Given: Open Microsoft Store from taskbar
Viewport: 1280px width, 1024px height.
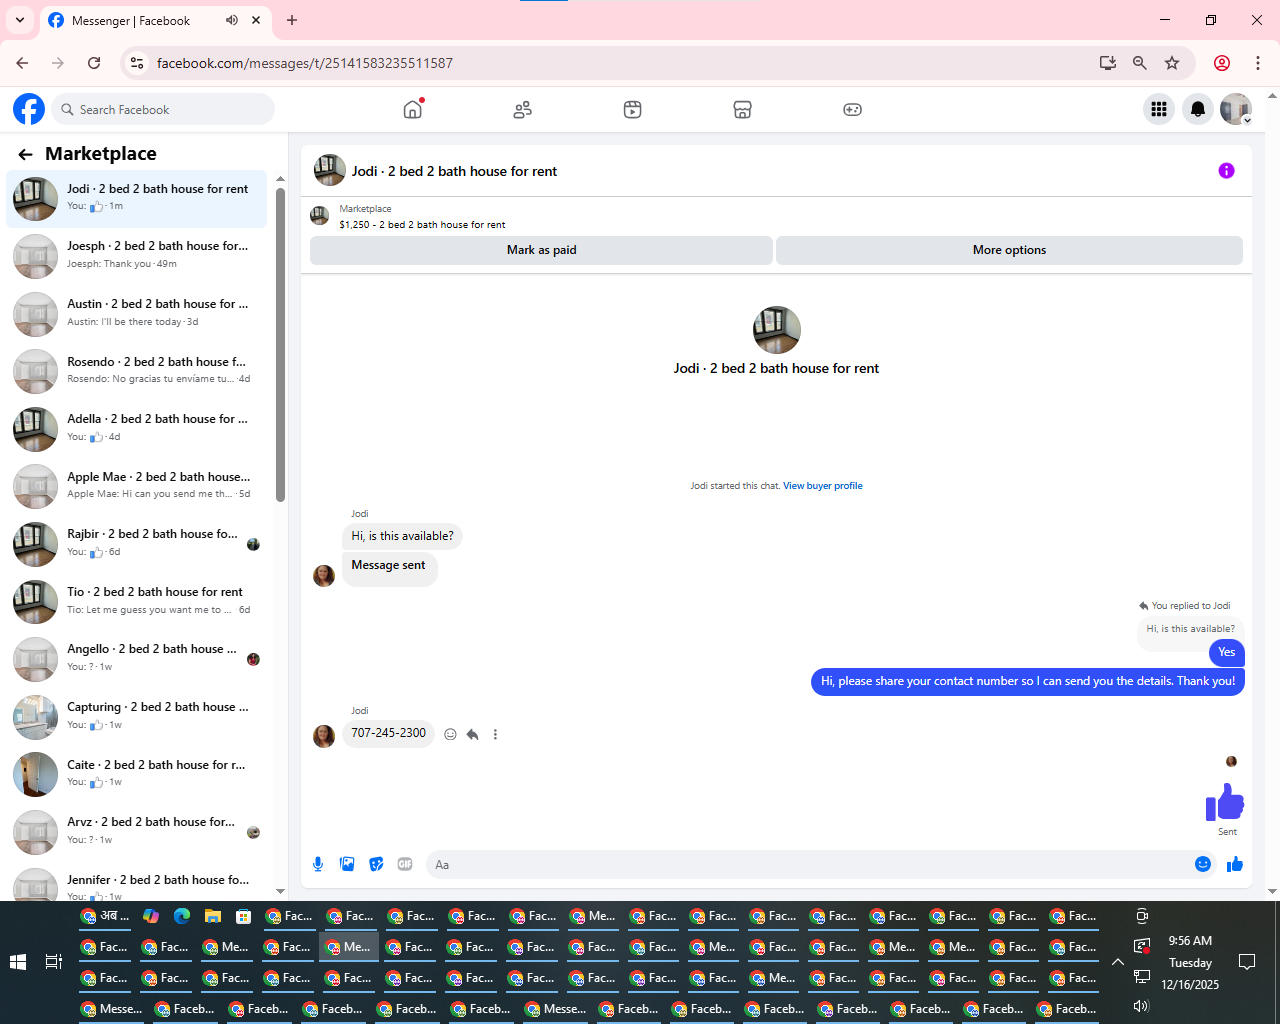Looking at the screenshot, I should point(243,916).
